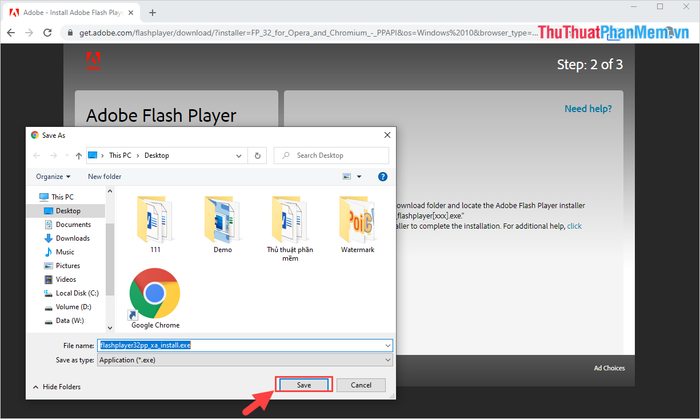The image size is (700, 419).
Task: Close the Save As dialog
Action: pyautogui.click(x=387, y=135)
